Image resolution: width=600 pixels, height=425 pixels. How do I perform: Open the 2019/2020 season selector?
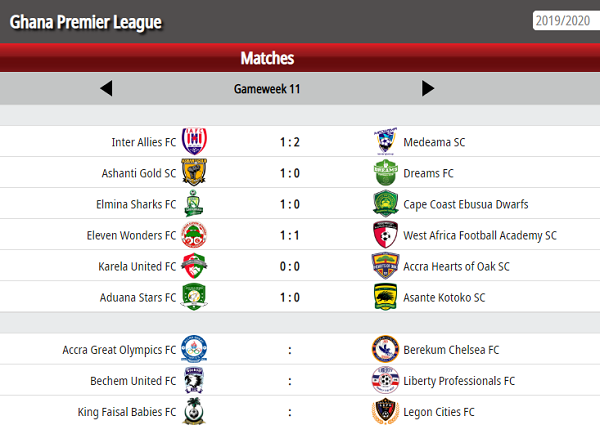click(562, 20)
